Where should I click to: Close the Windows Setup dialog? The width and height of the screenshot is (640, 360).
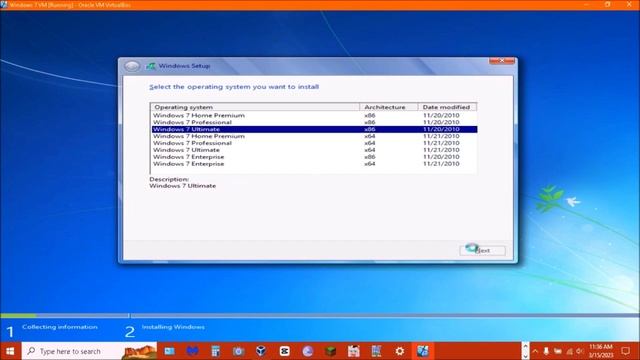pyautogui.click(x=502, y=61)
